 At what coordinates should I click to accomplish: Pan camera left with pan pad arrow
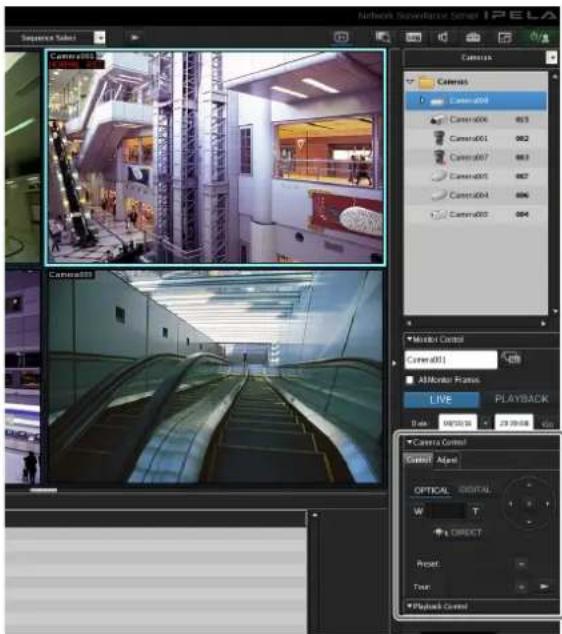pyautogui.click(x=510, y=504)
